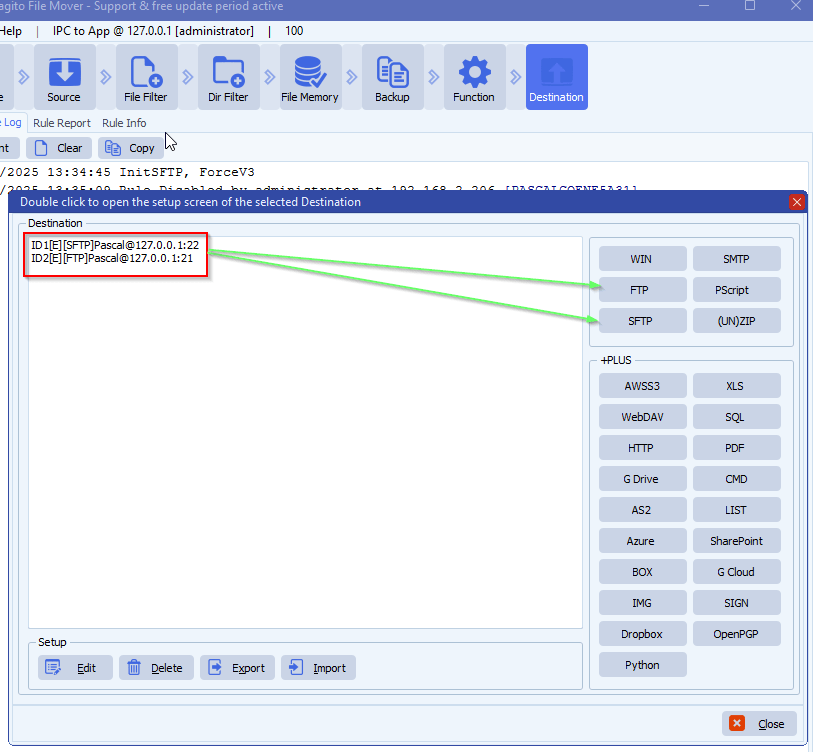Click the Clear log button
813x752 pixels.
[59, 148]
